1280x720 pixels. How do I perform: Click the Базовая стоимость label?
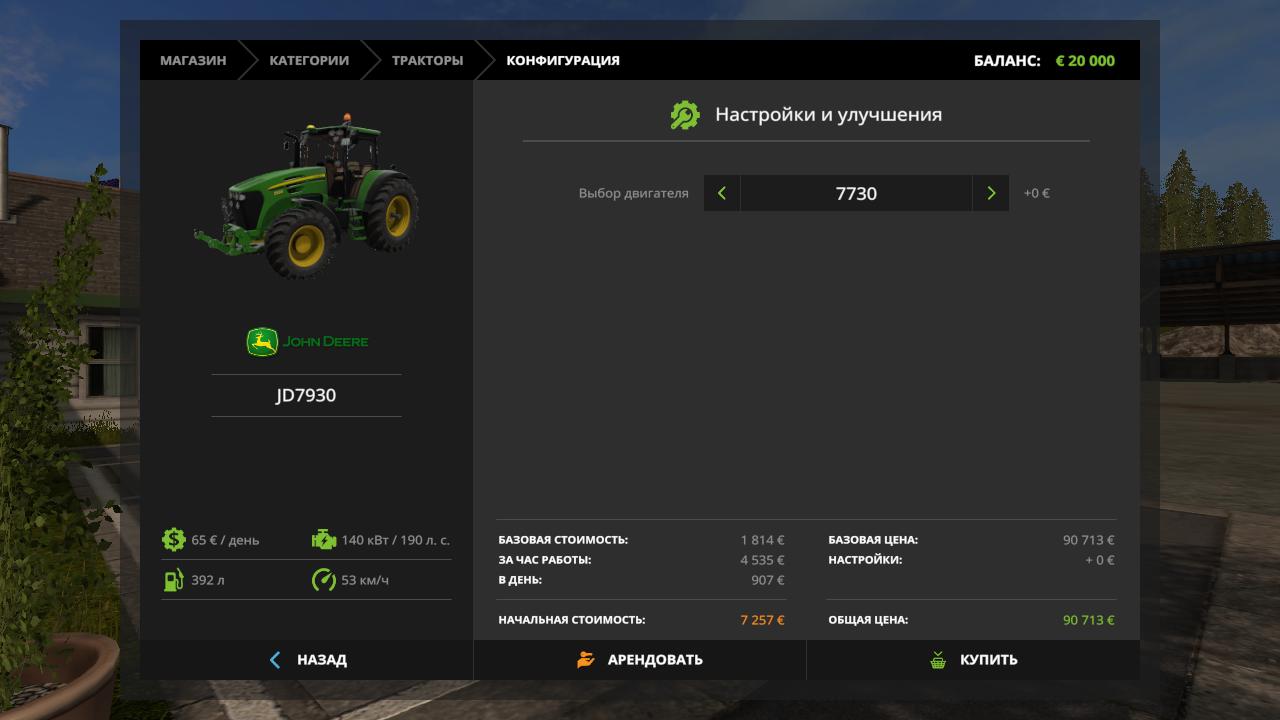point(563,540)
